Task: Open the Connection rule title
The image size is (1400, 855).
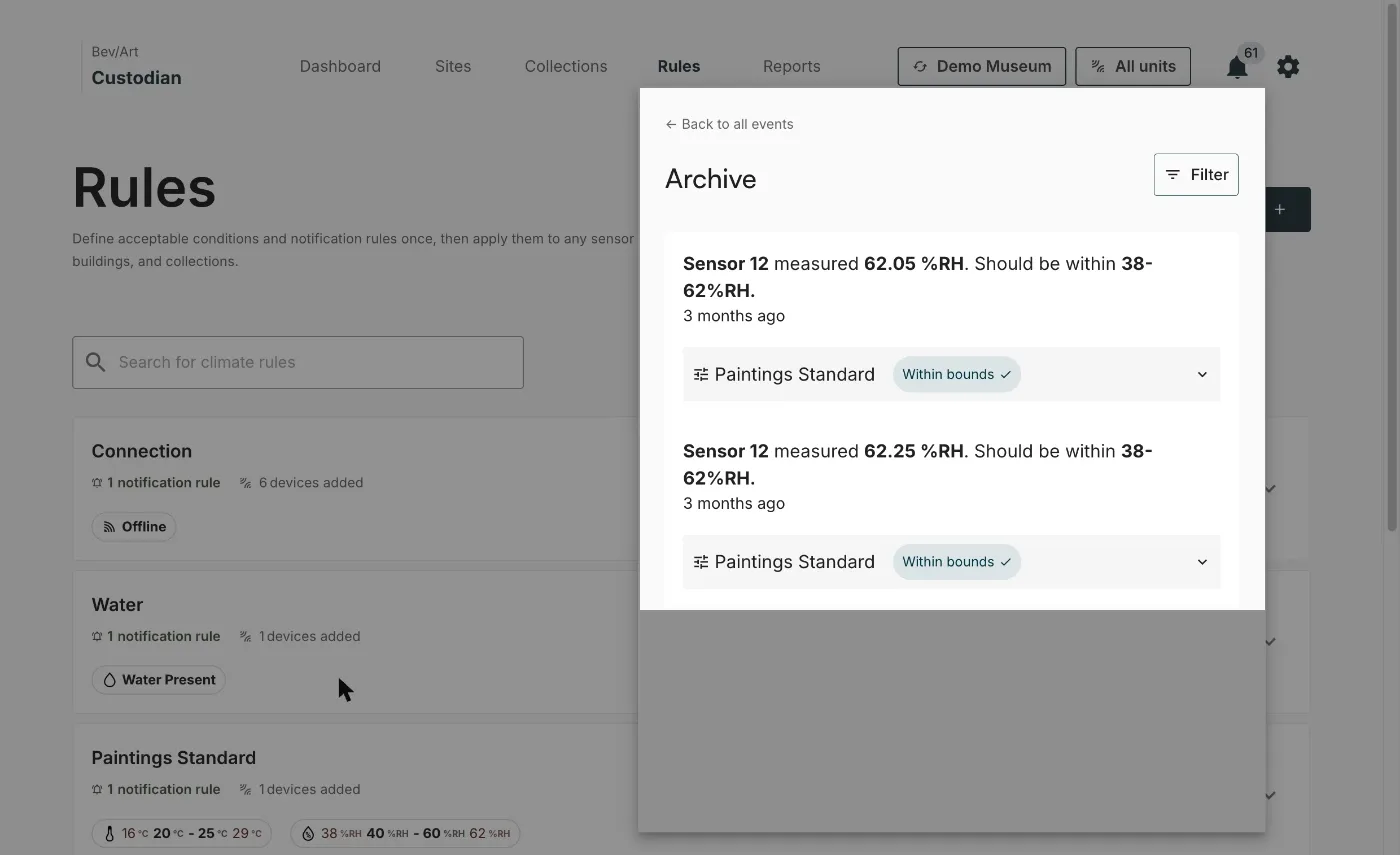Action: pyautogui.click(x=142, y=451)
